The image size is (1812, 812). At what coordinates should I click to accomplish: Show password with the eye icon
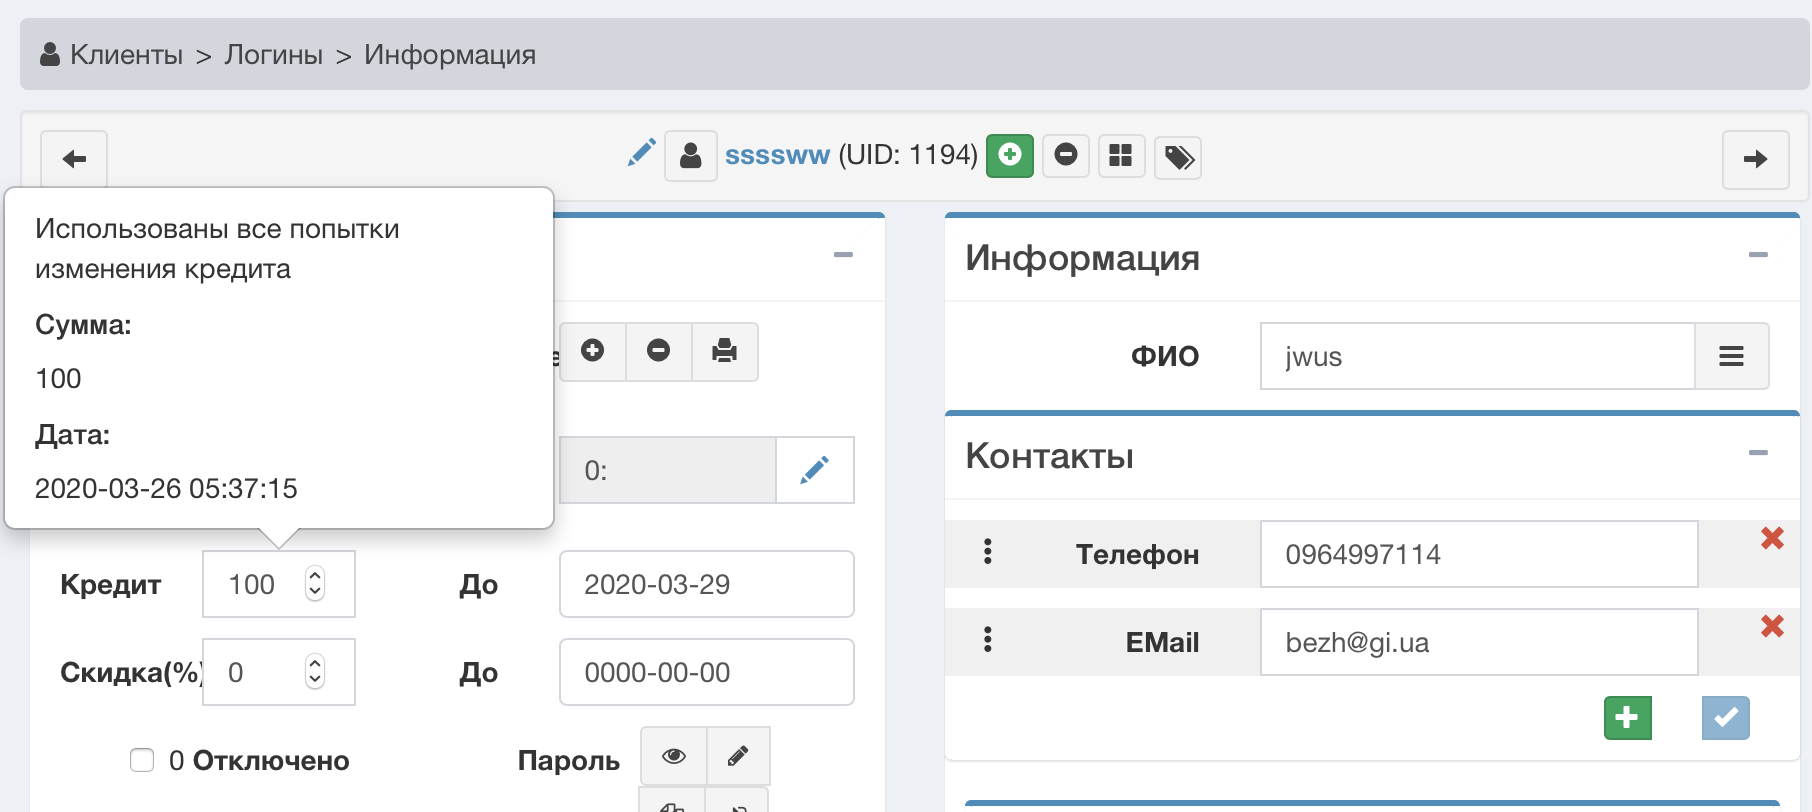point(673,756)
